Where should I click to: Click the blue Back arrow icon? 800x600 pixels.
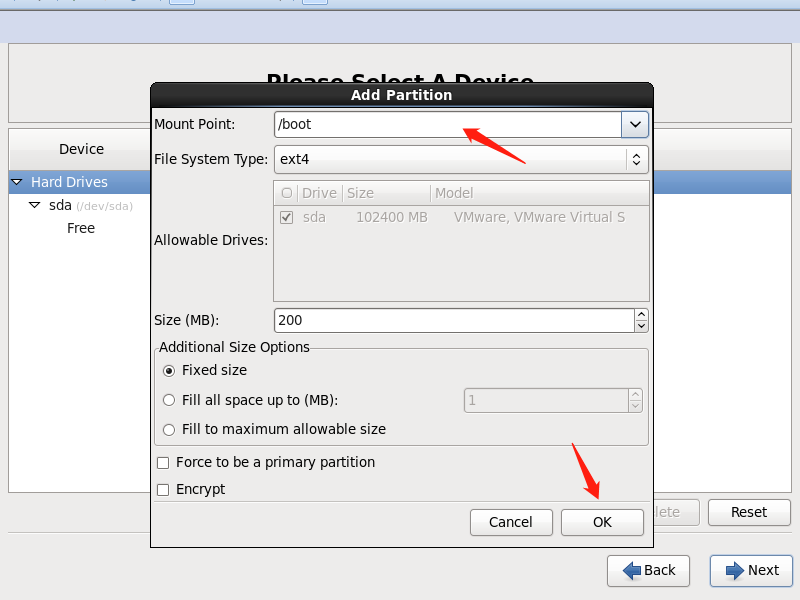click(632, 570)
